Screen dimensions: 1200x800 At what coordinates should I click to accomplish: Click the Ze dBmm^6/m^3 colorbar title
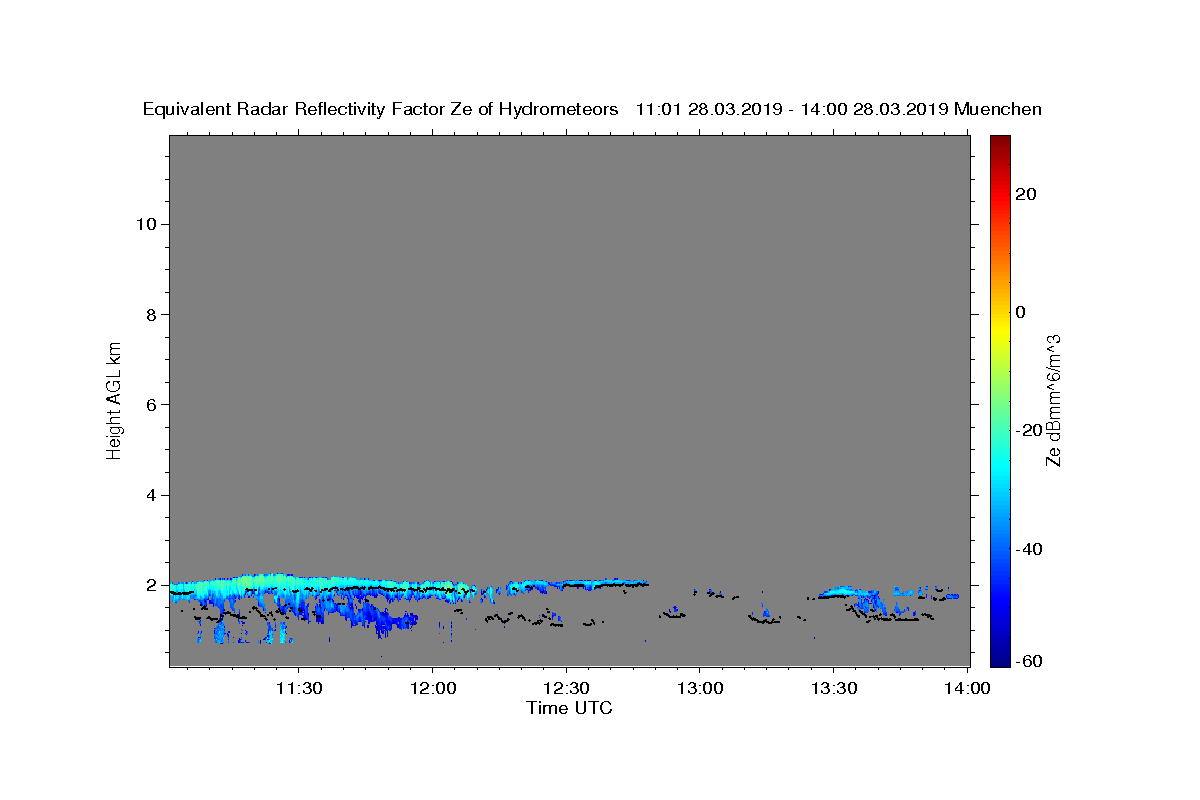pos(1052,400)
